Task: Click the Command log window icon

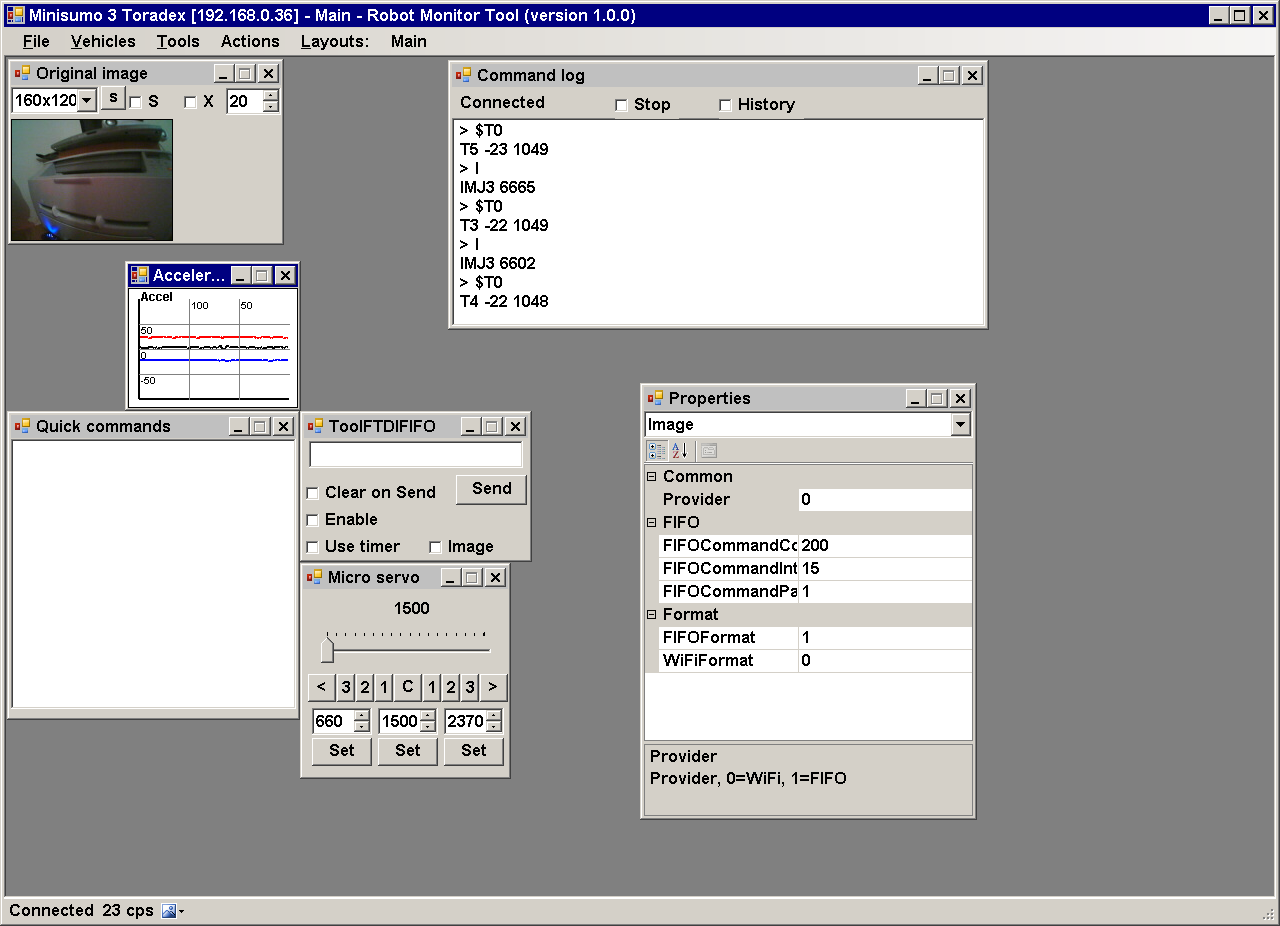Action: pyautogui.click(x=463, y=75)
